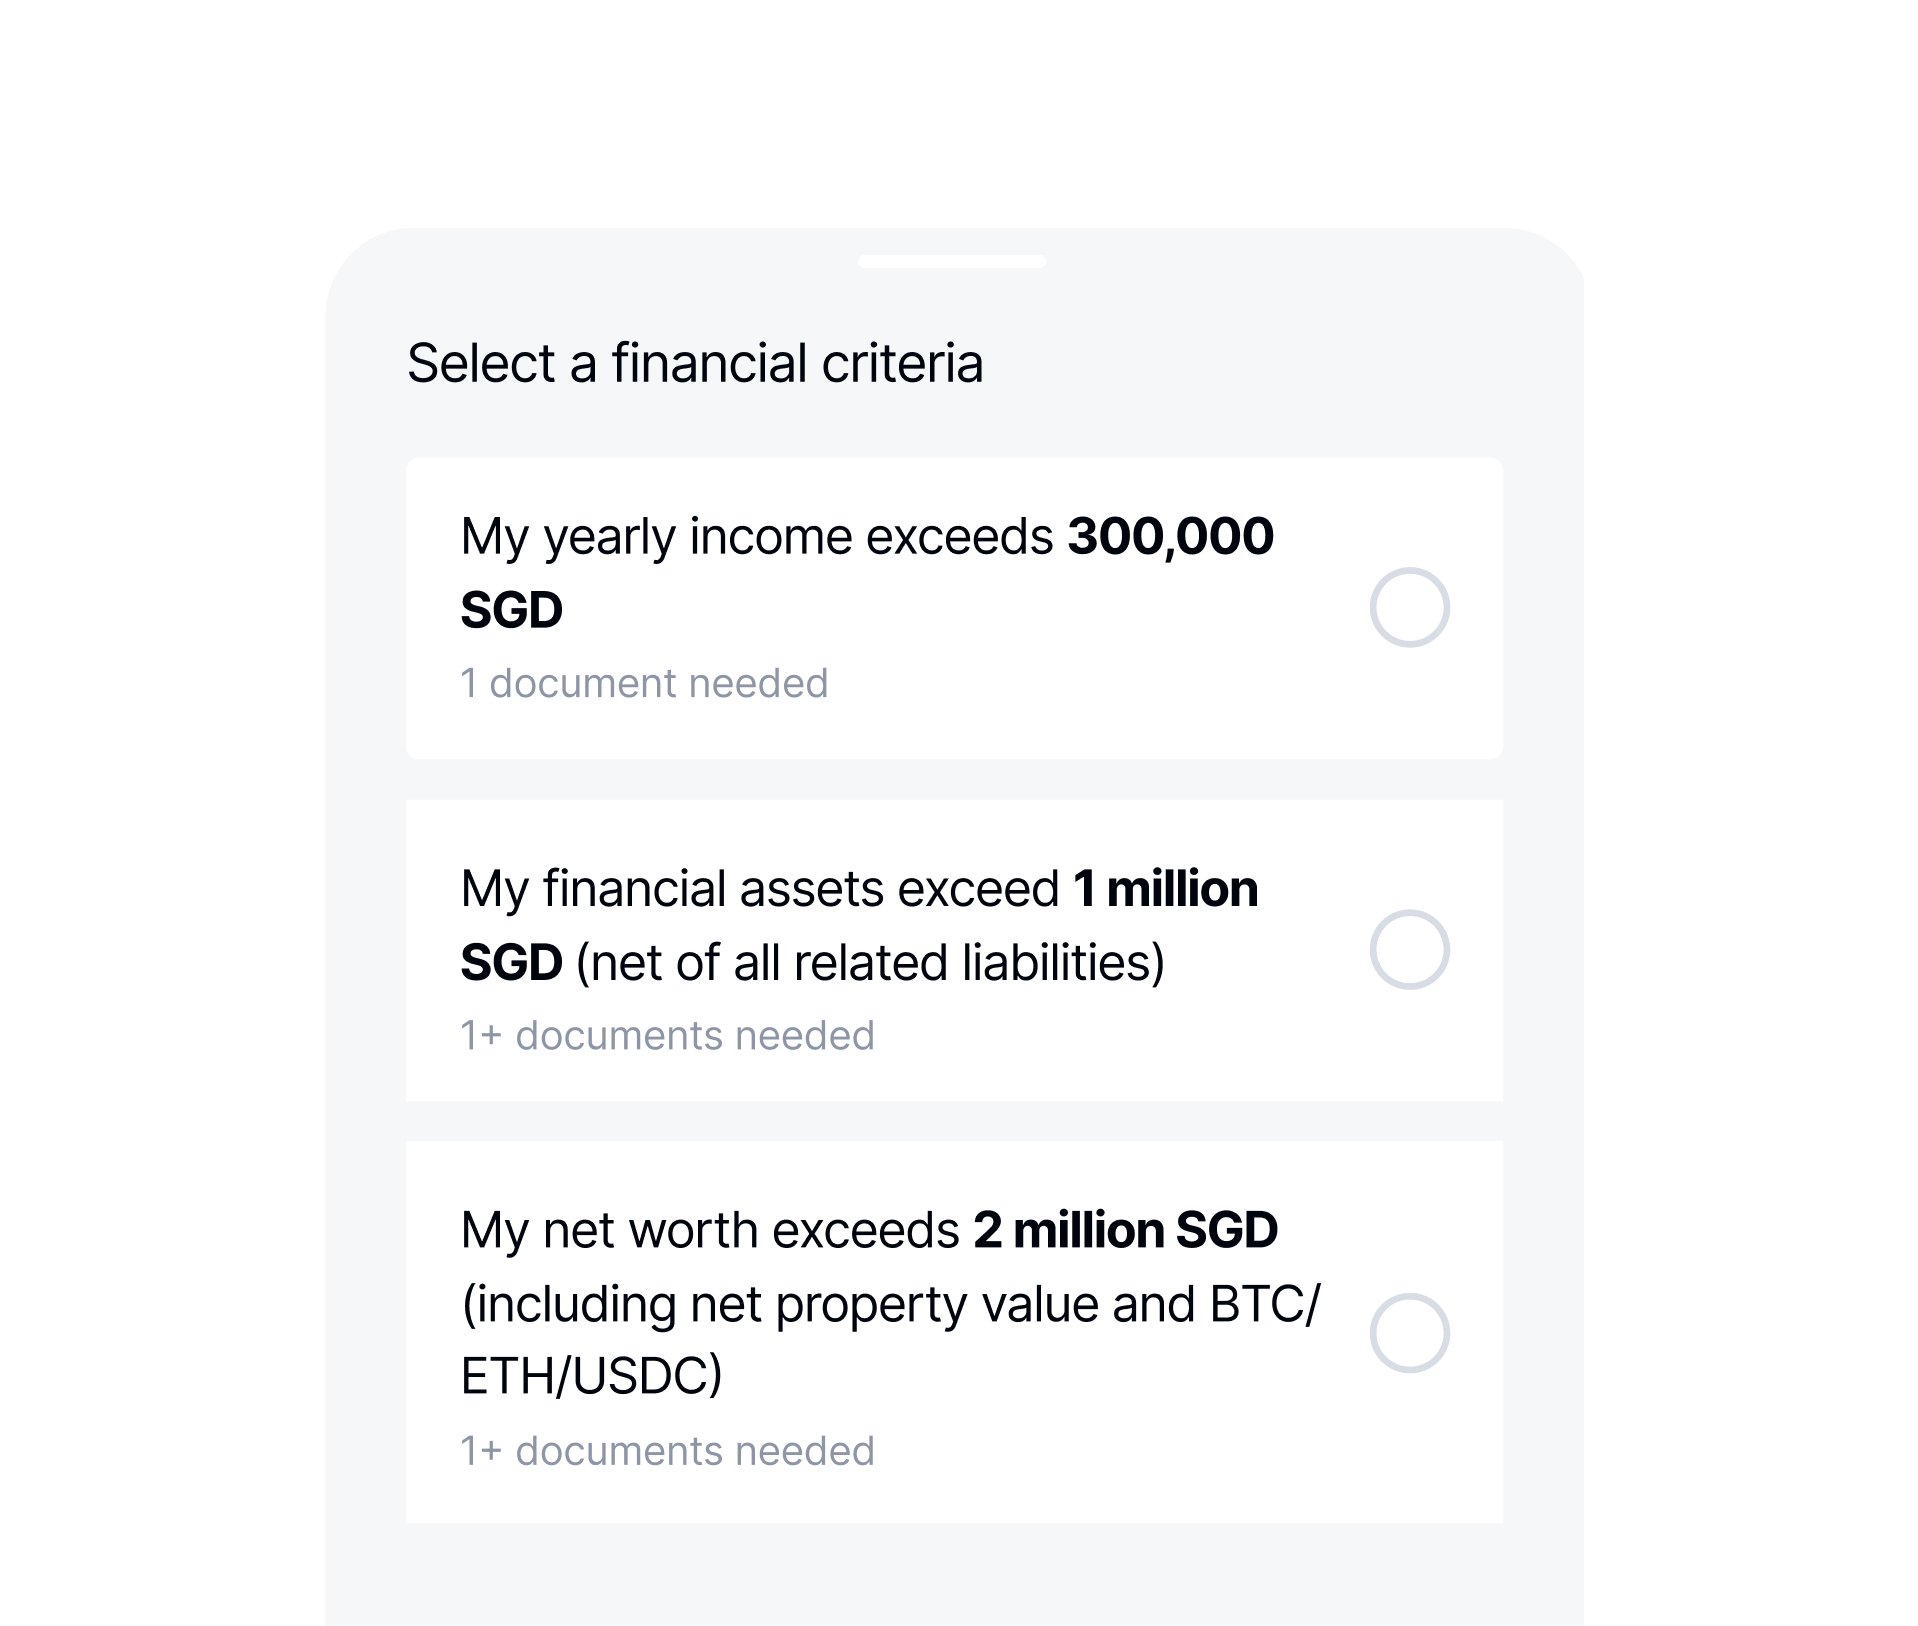The image size is (1918, 1626).
Task: Select the net worth radio button
Action: (x=1409, y=1332)
